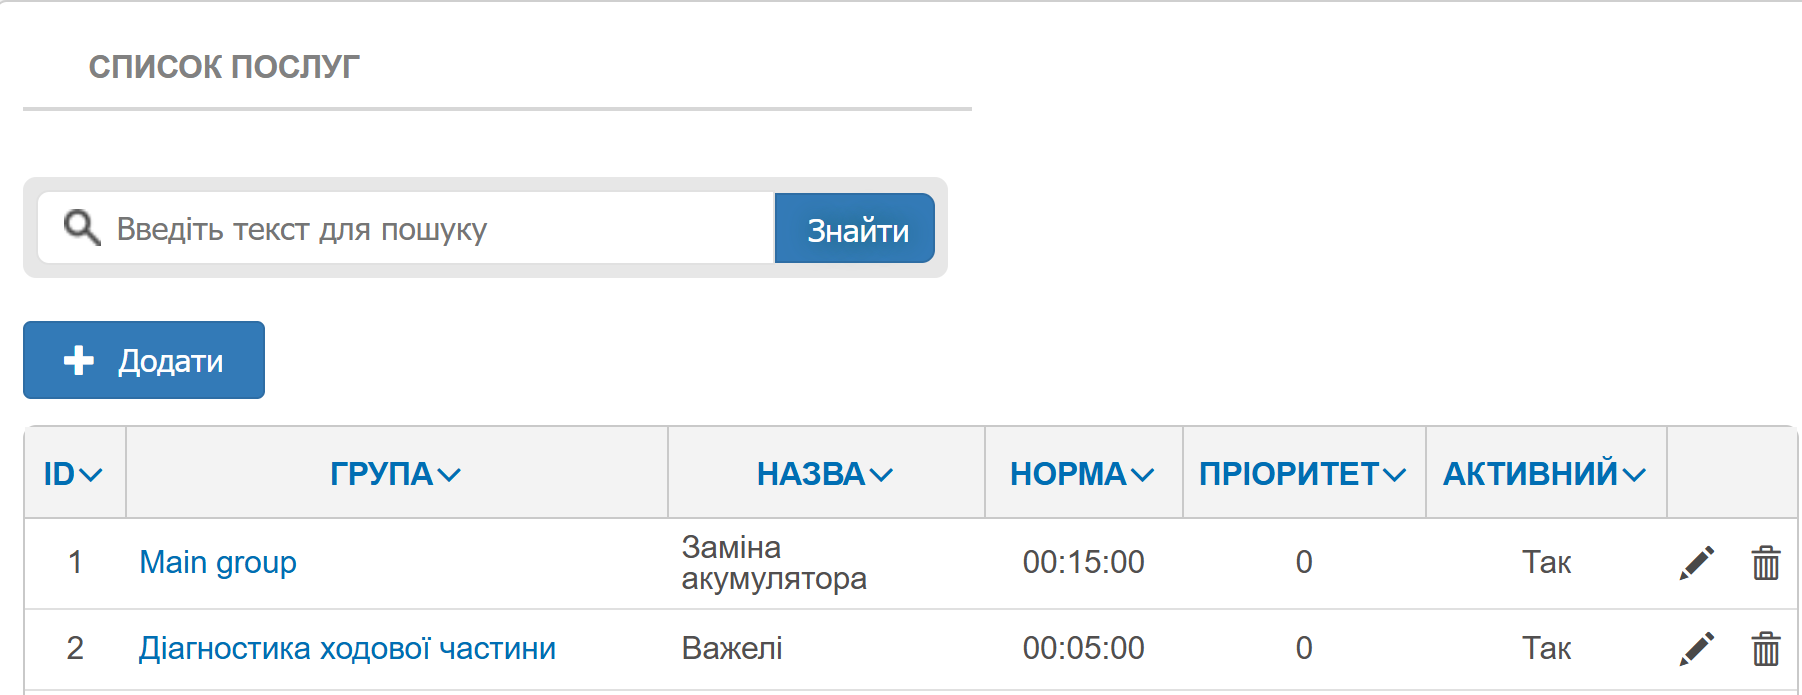Sort table by НОРМА column header

(1082, 474)
